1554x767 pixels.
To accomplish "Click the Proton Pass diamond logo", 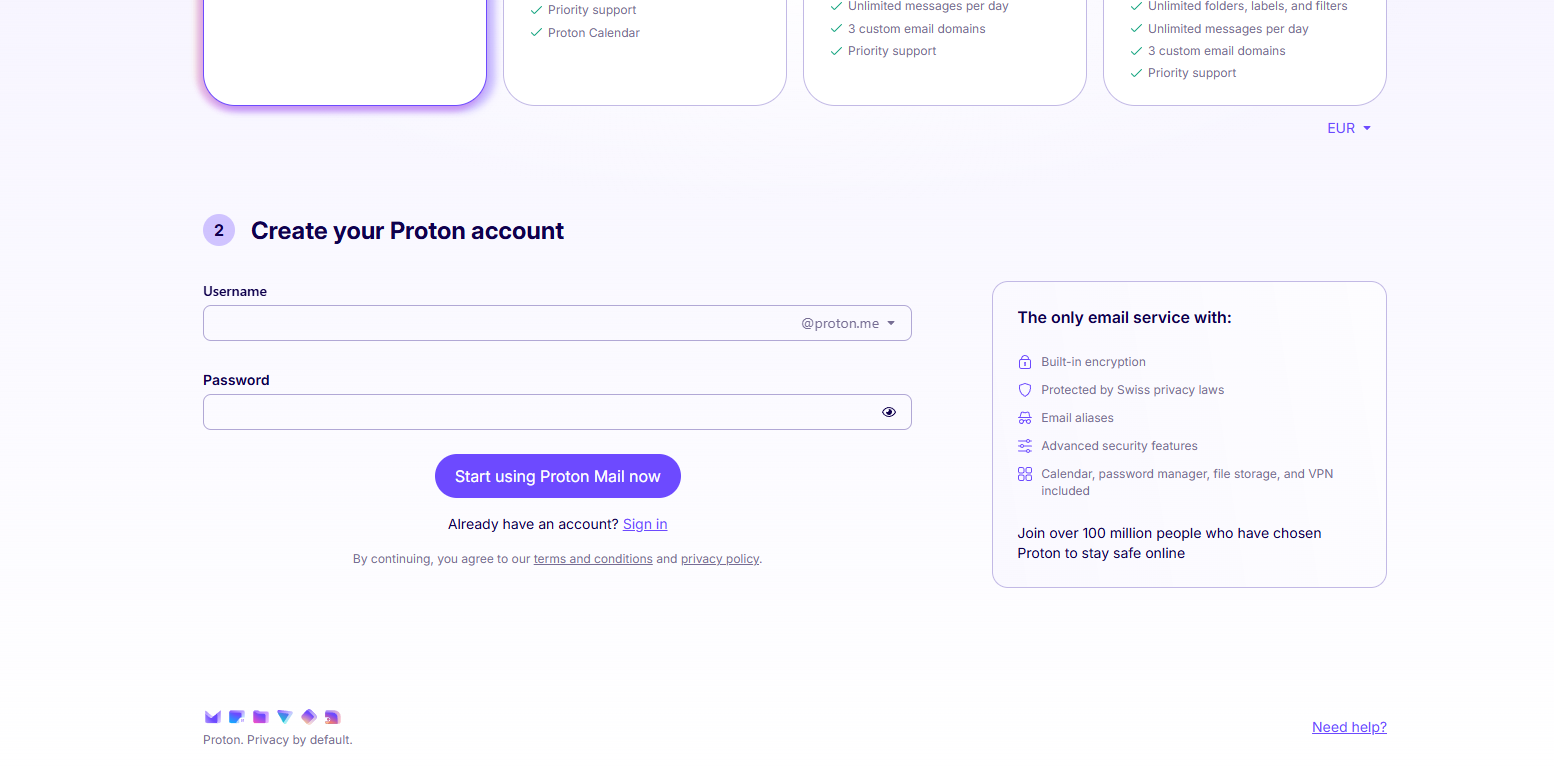I will pyautogui.click(x=309, y=716).
